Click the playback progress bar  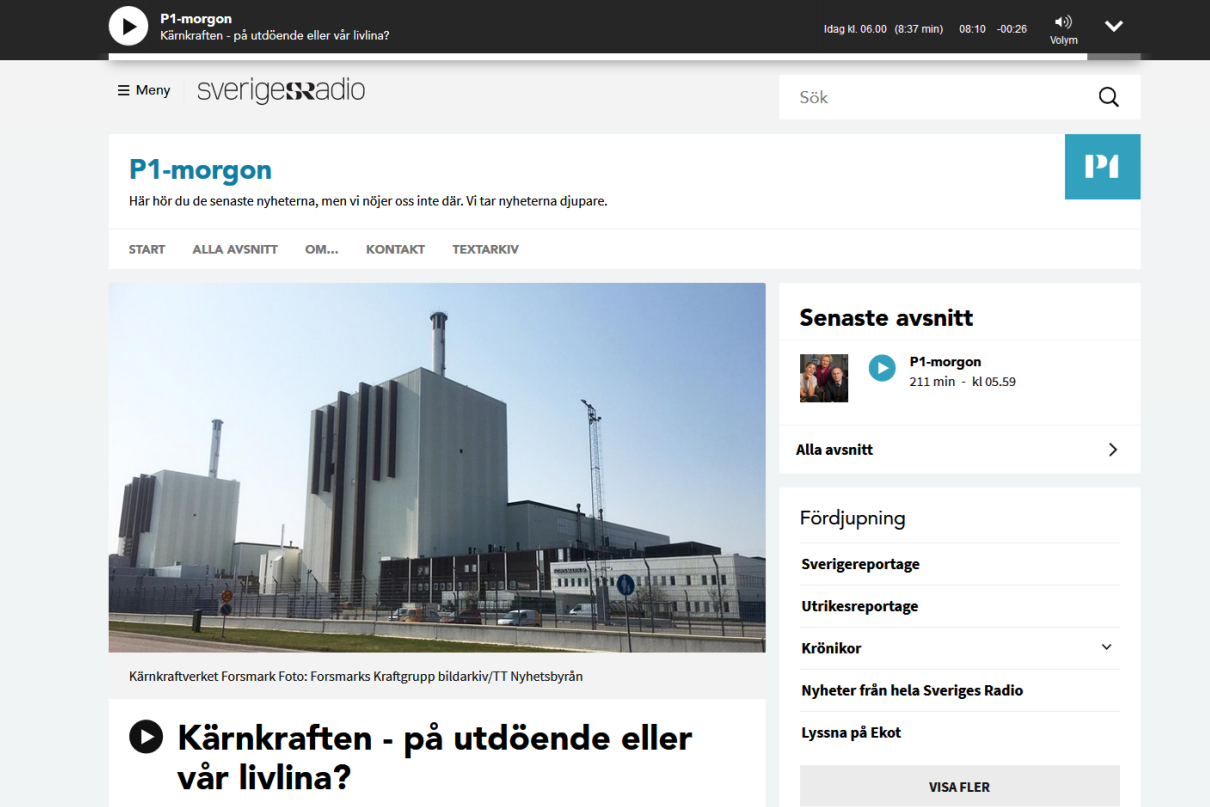click(x=600, y=57)
